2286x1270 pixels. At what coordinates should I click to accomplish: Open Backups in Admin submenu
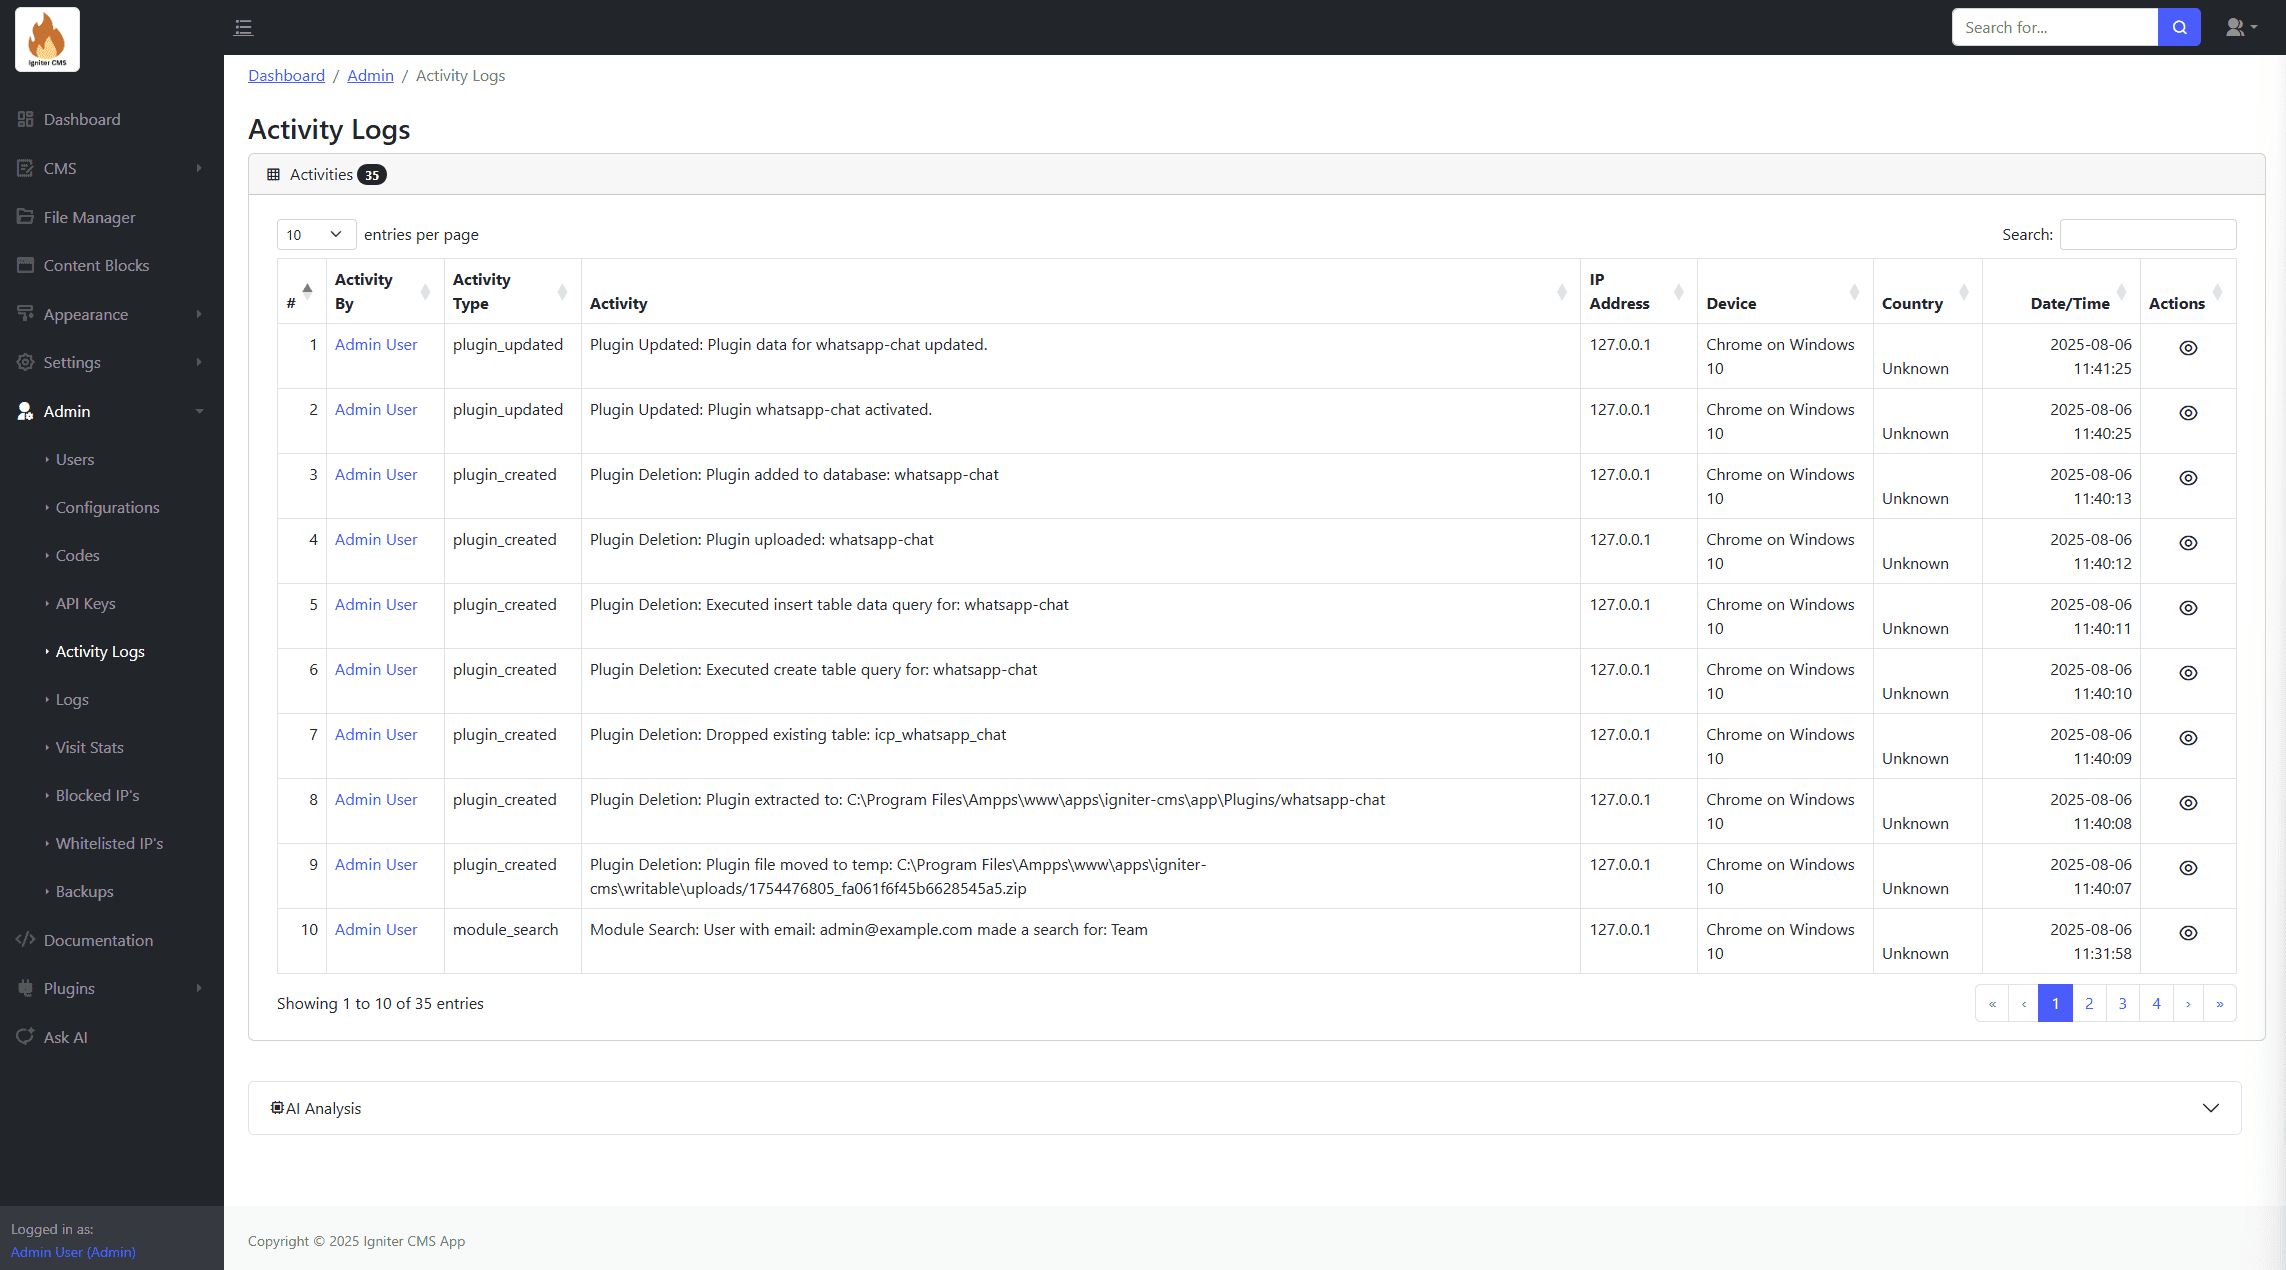click(x=84, y=891)
